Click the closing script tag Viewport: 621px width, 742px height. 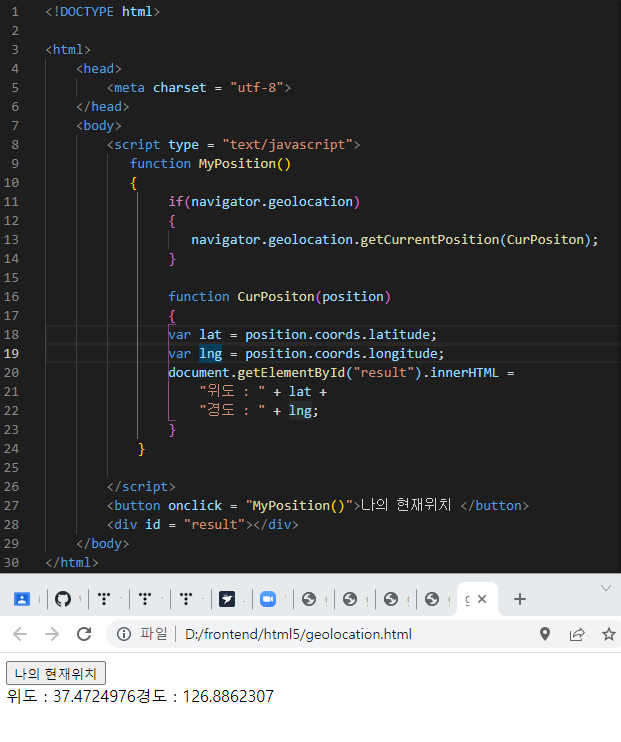pyautogui.click(x=141, y=486)
